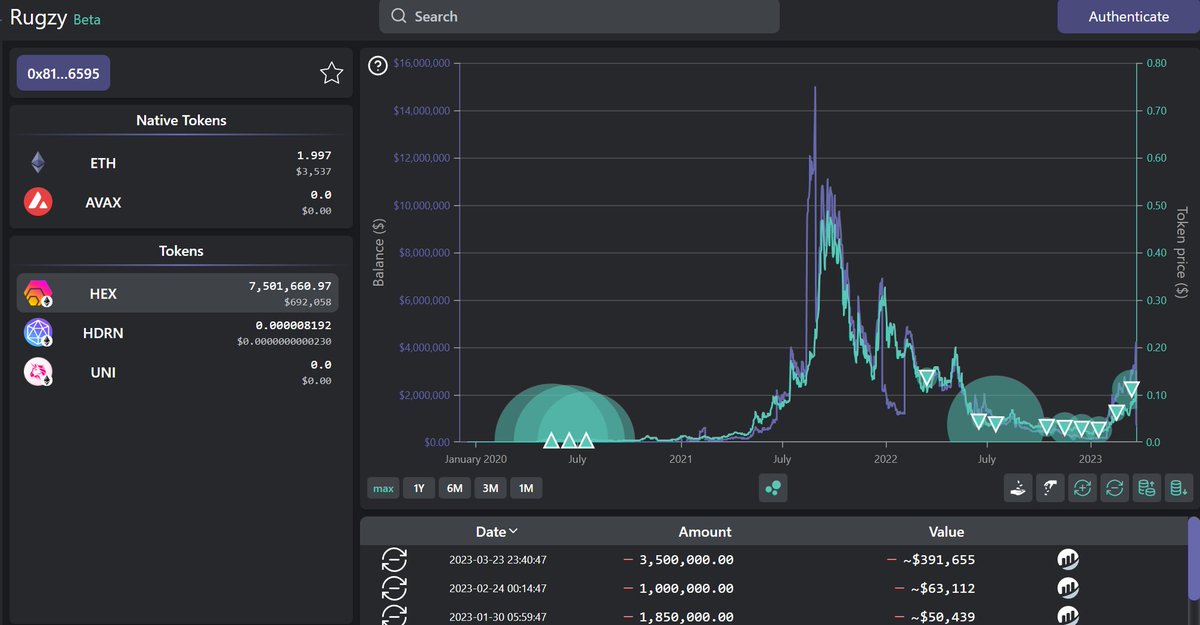Toggle the bubbles display button below chart
The width and height of the screenshot is (1200, 625).
(773, 488)
